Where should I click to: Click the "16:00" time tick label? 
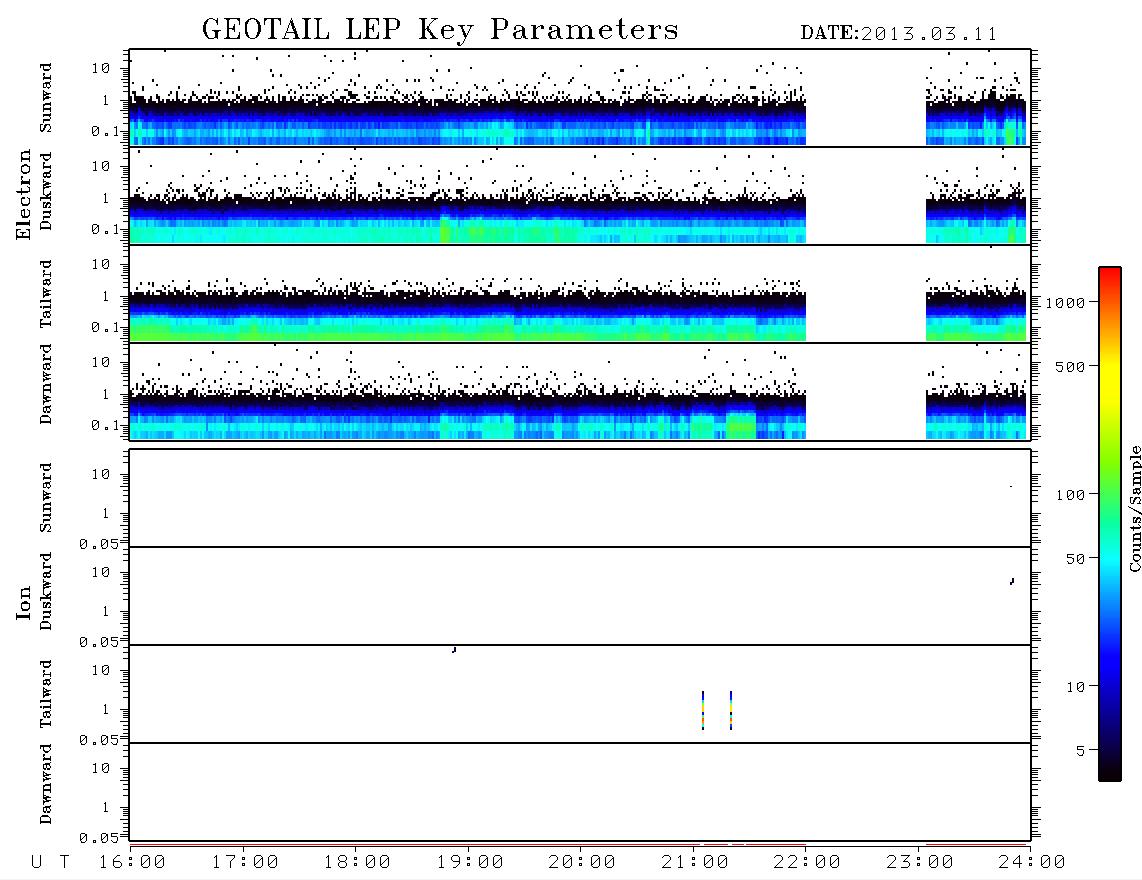pos(133,863)
